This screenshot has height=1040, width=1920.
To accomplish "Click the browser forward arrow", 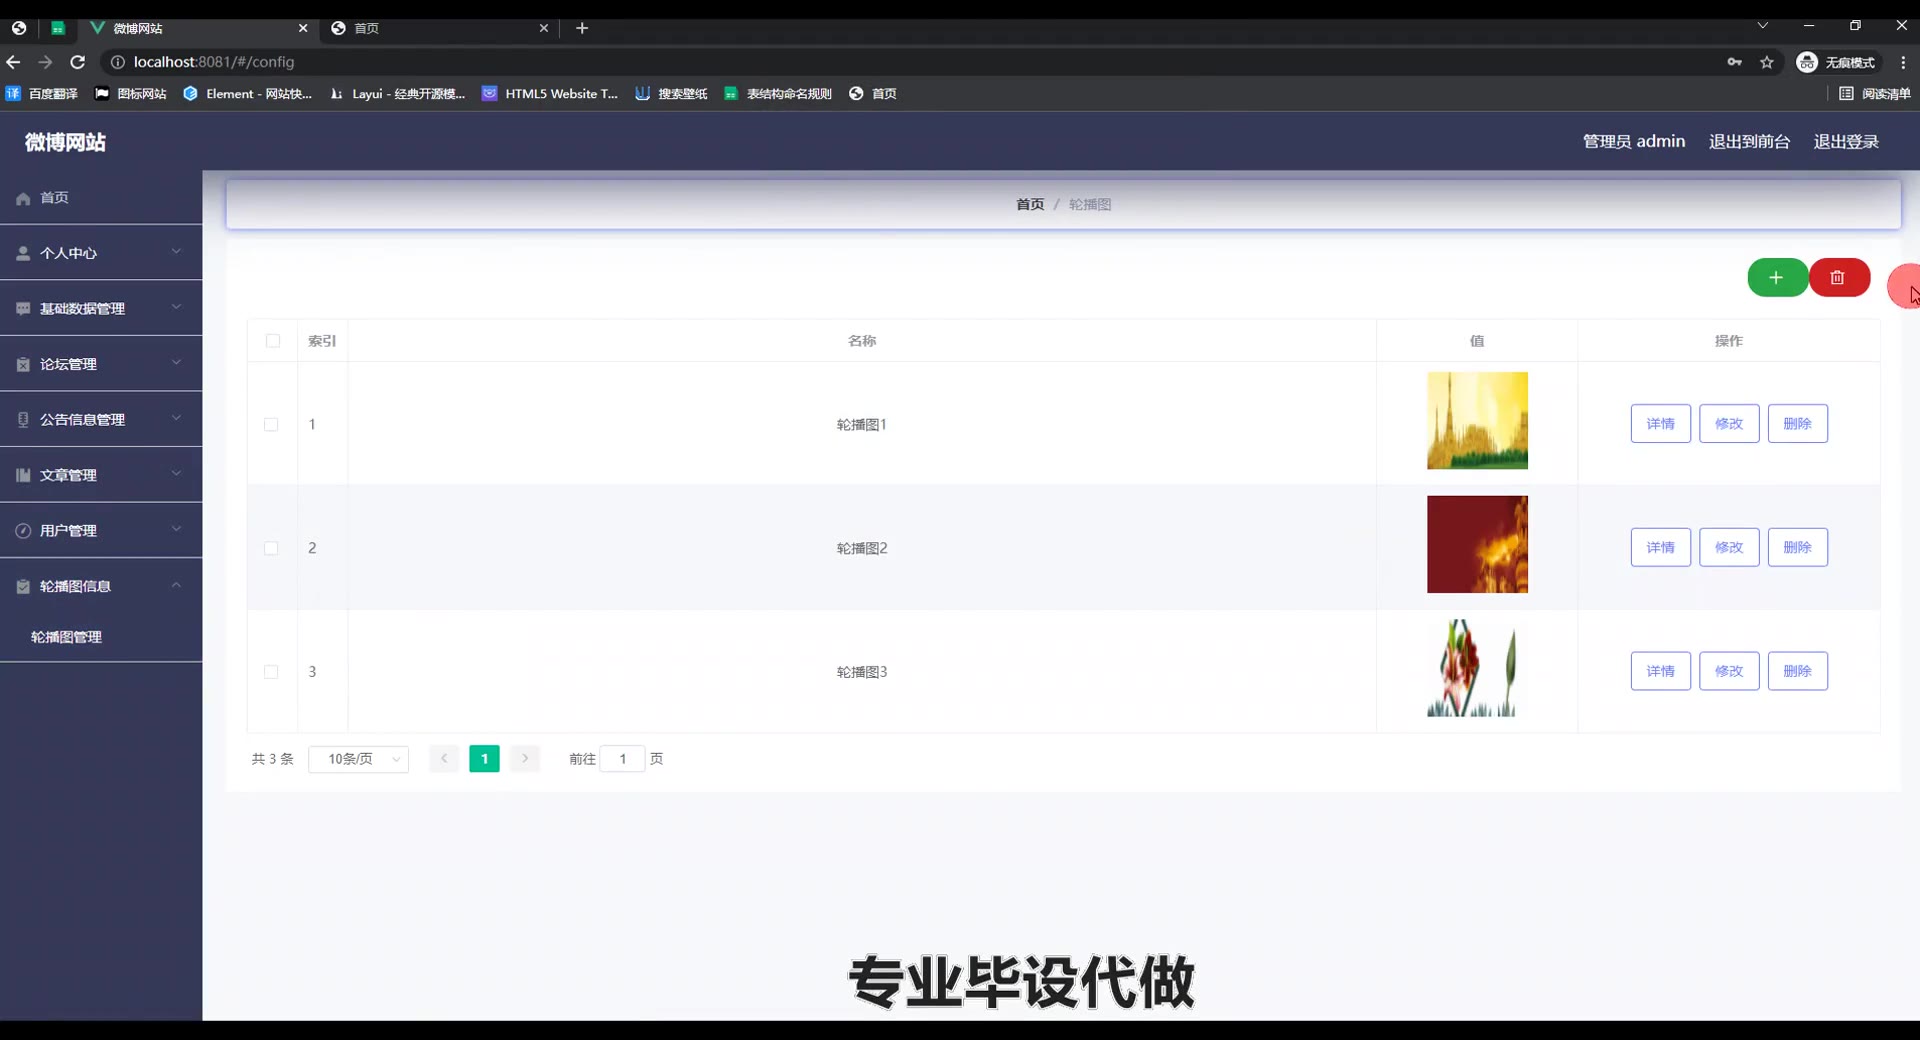I will click(45, 62).
